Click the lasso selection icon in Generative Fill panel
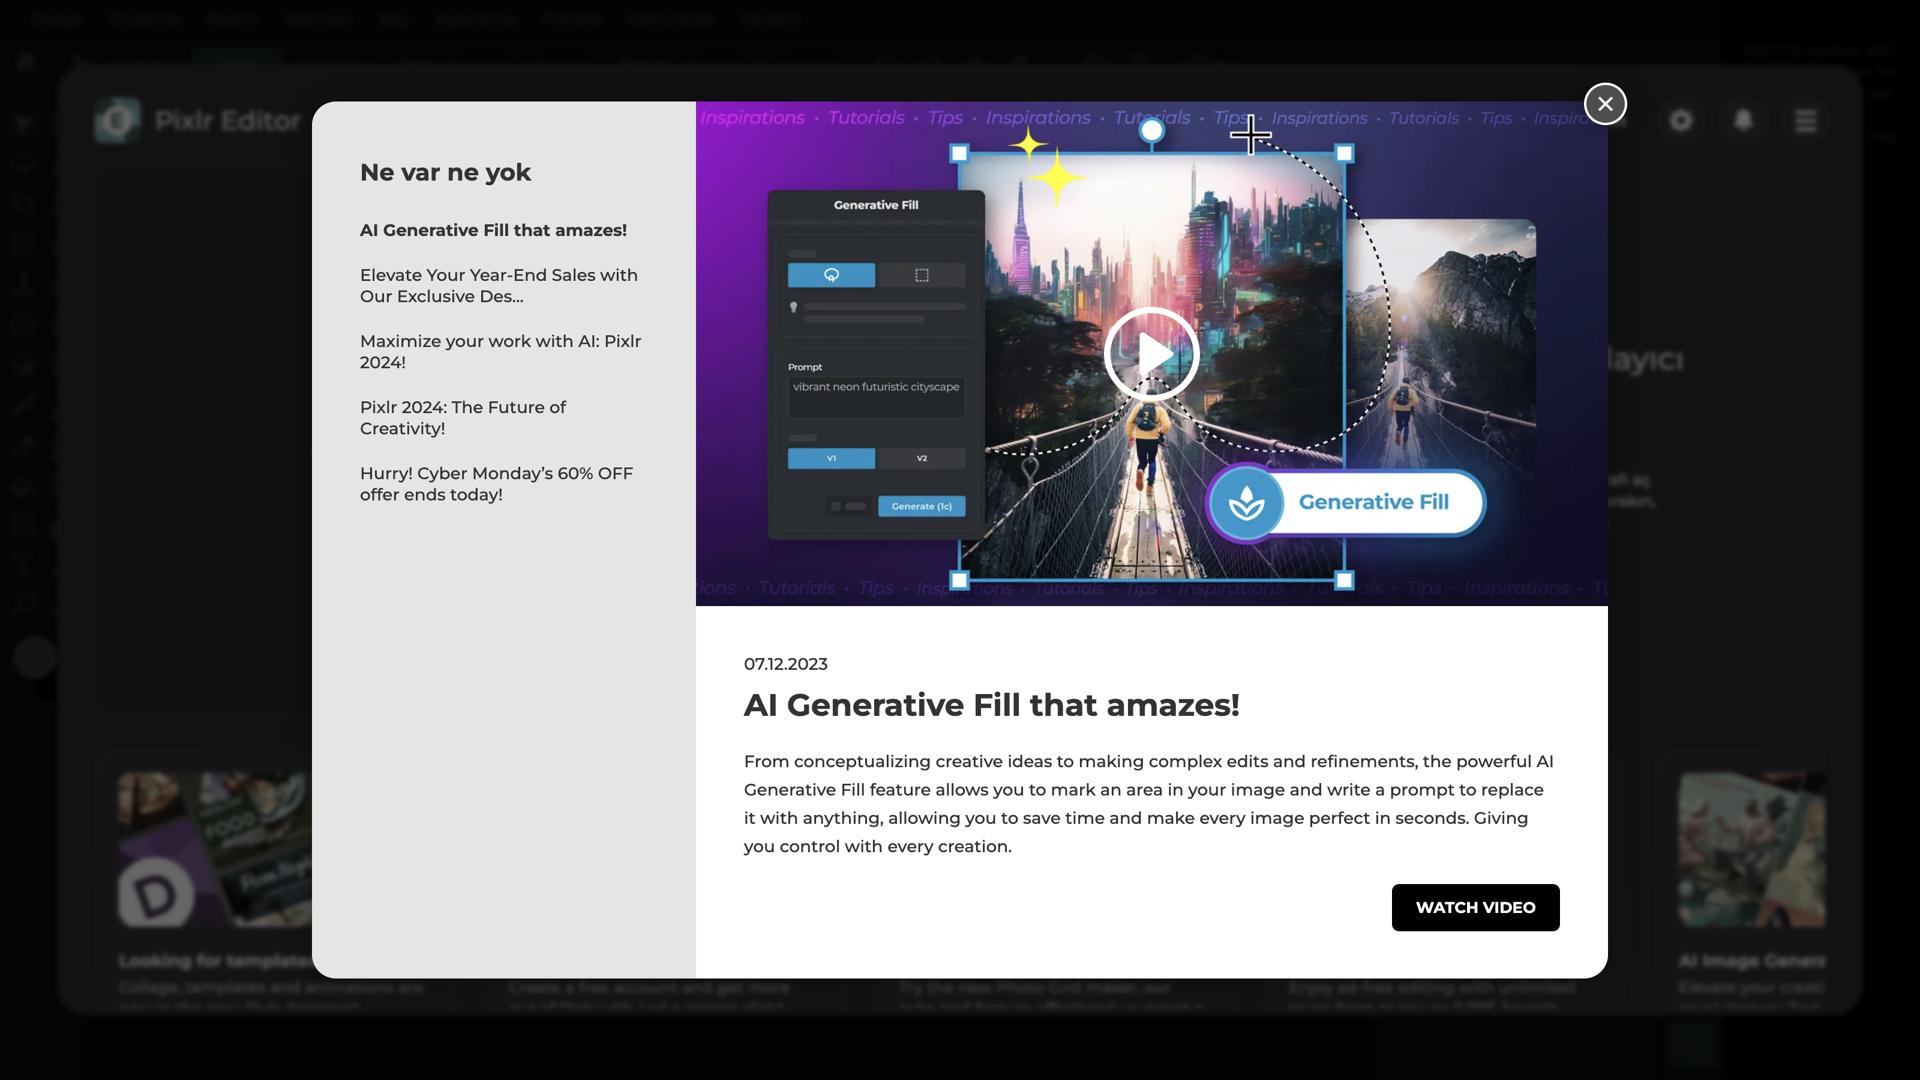Image resolution: width=1920 pixels, height=1080 pixels. tap(831, 275)
